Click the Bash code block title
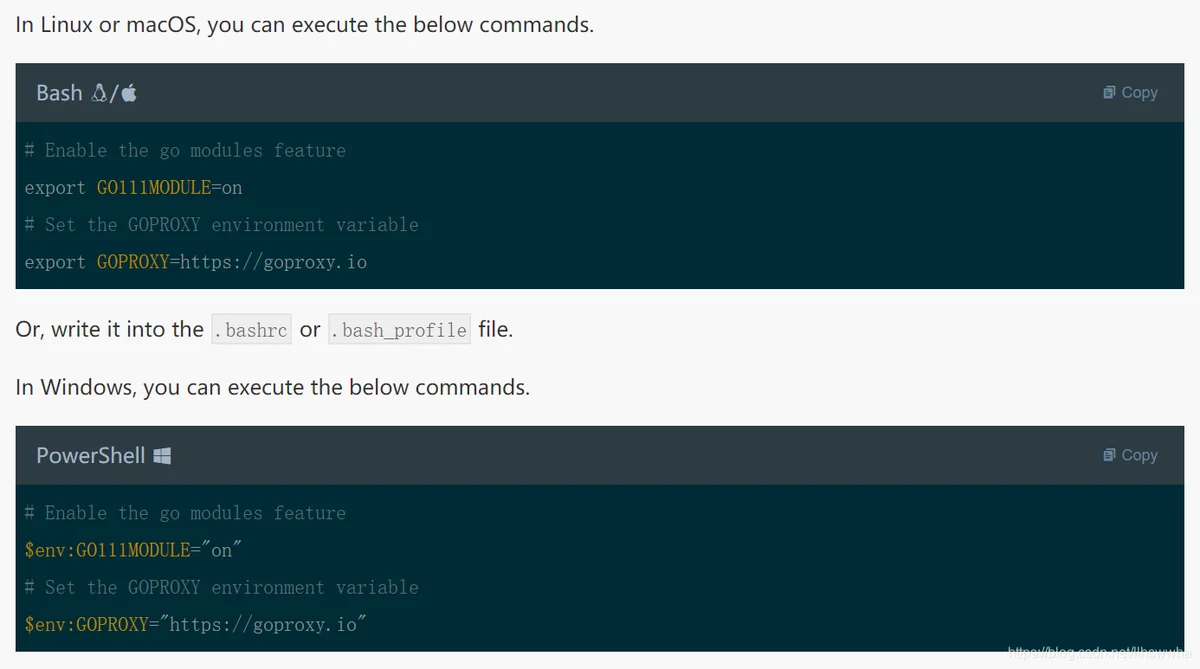This screenshot has width=1200, height=669. (x=59, y=93)
